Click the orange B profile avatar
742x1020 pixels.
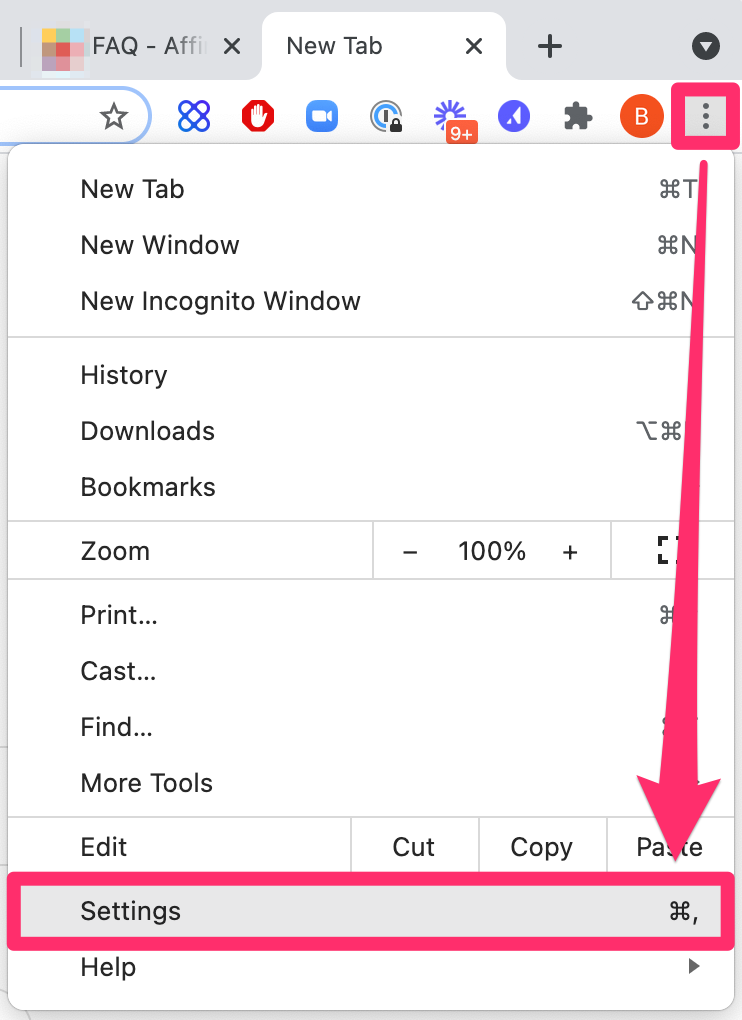coord(641,118)
